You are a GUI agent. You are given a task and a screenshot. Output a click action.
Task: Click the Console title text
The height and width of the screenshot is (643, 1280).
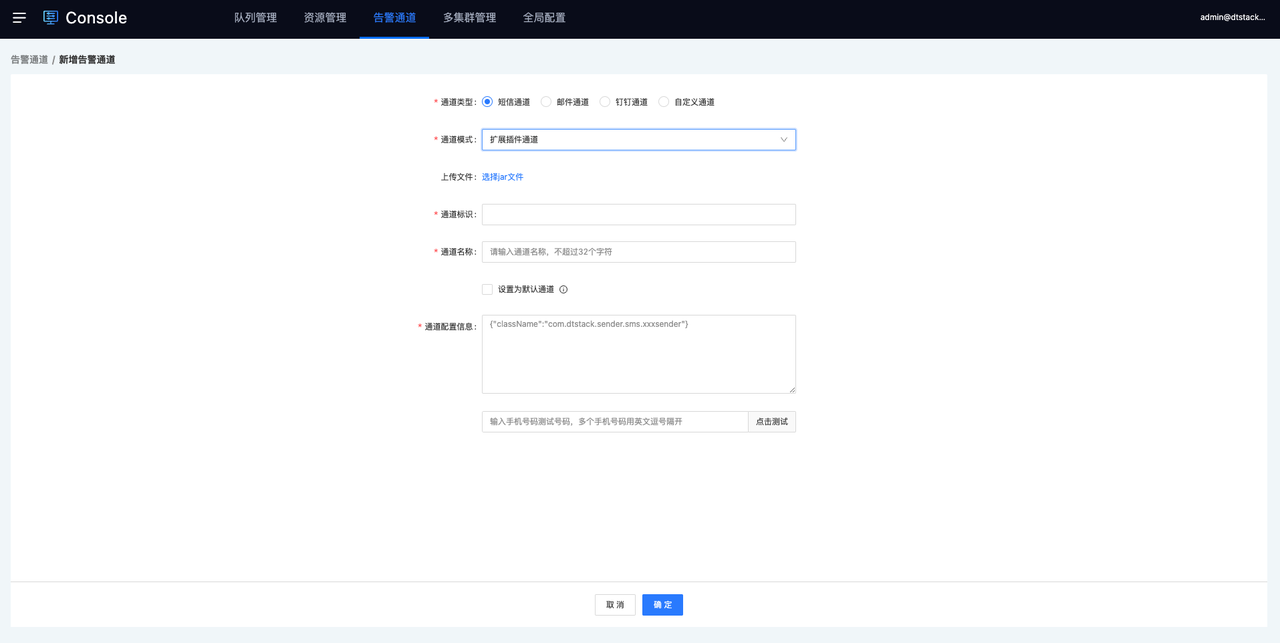tap(96, 18)
